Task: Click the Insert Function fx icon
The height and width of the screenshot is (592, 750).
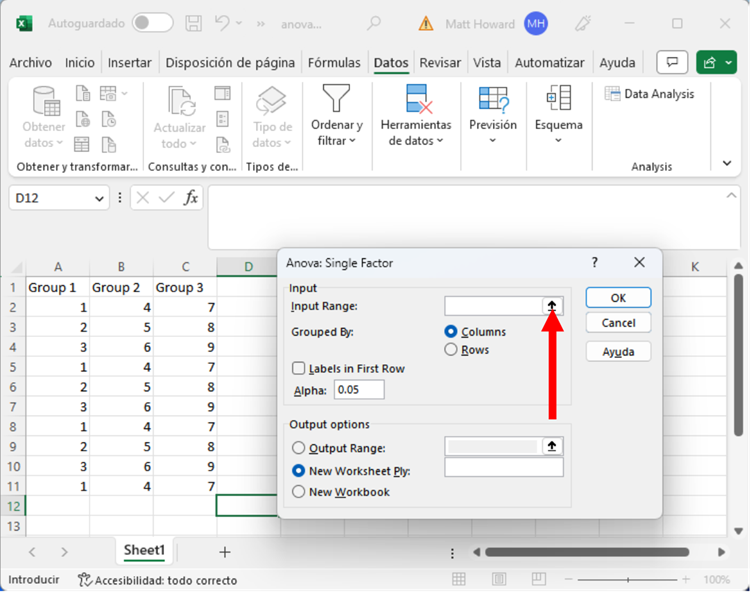Action: pyautogui.click(x=190, y=198)
